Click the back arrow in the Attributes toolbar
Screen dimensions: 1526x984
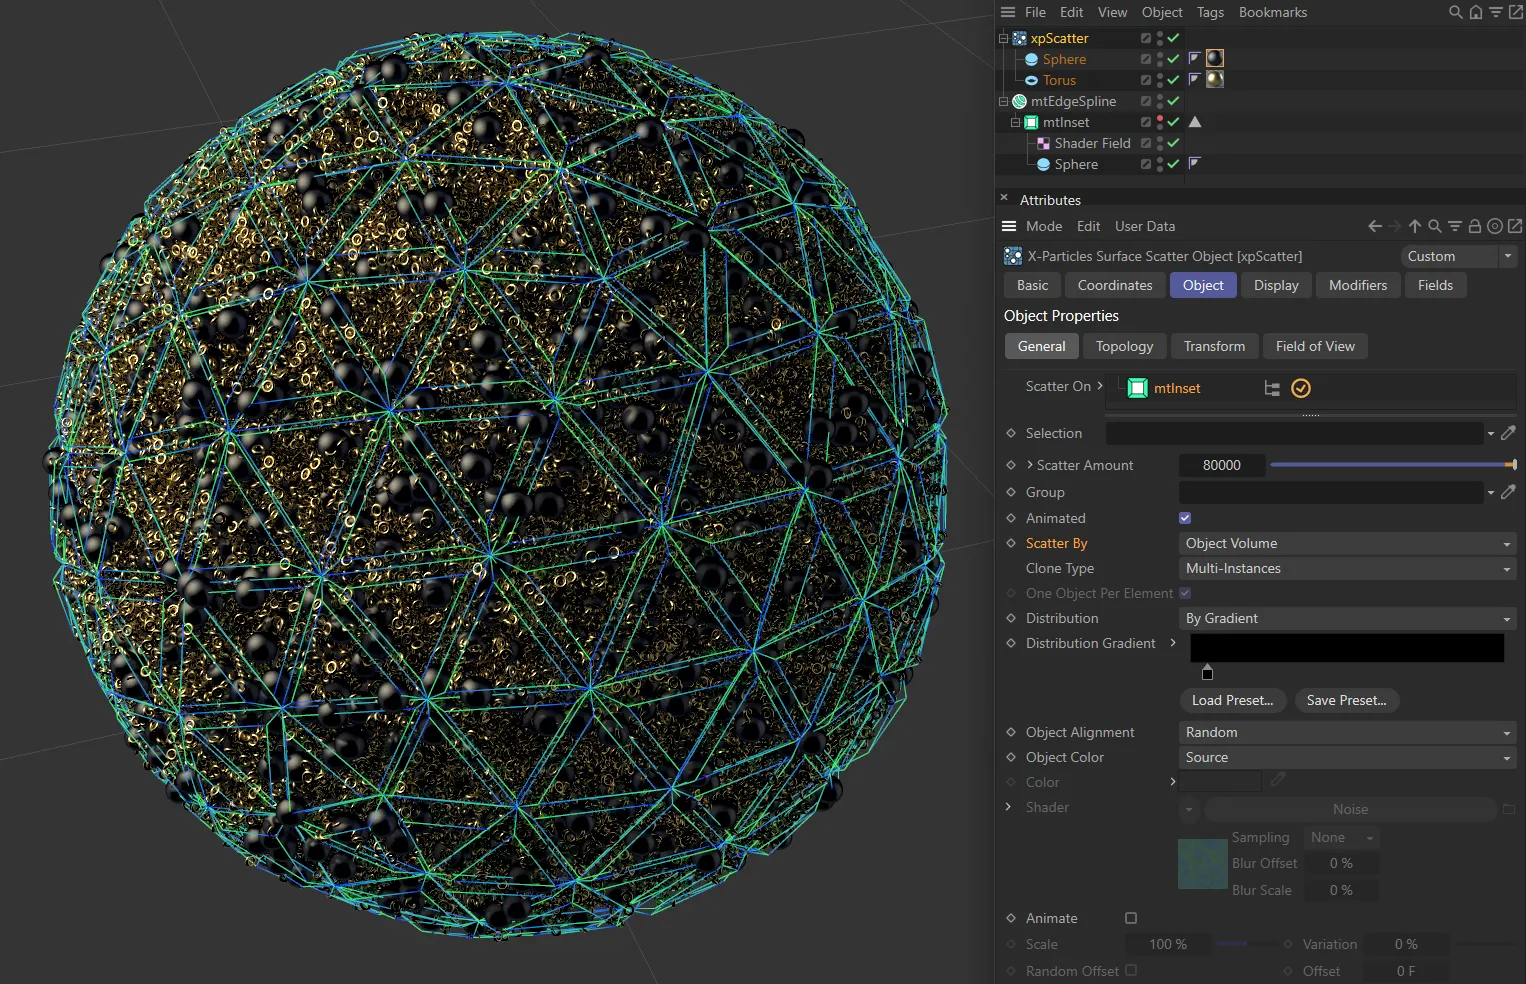click(x=1374, y=226)
